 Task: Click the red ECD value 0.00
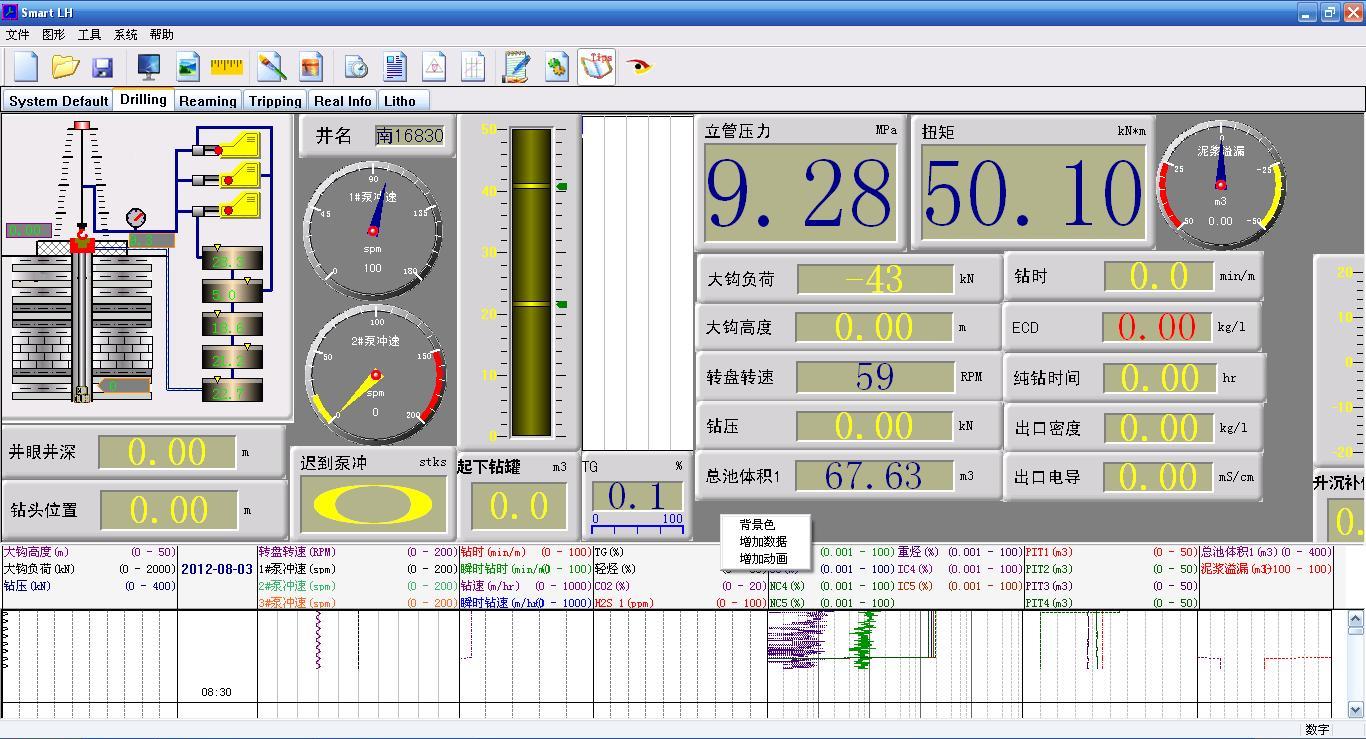coord(1158,327)
